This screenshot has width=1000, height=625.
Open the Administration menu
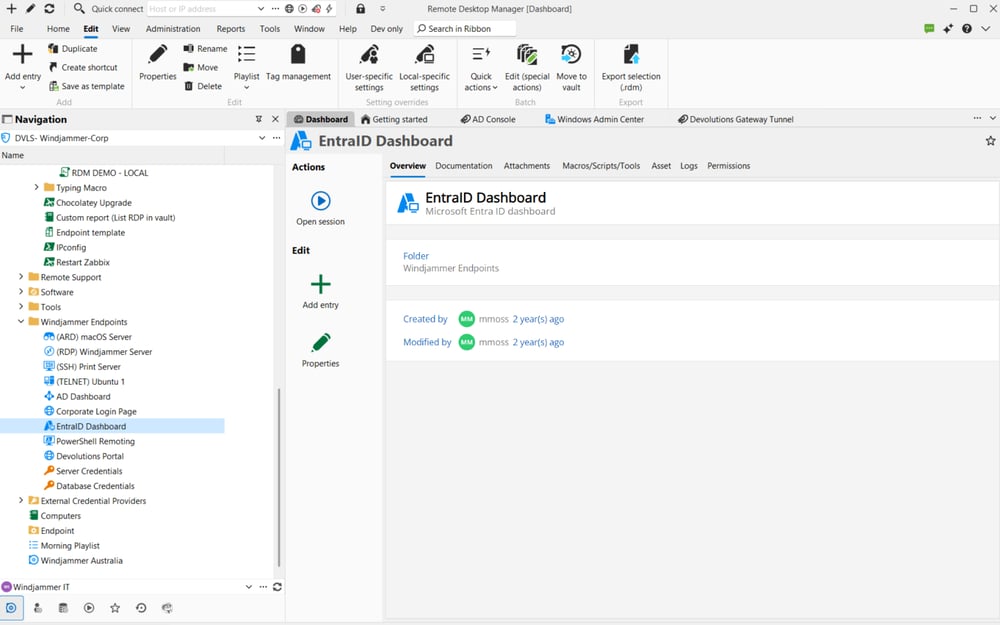173,28
